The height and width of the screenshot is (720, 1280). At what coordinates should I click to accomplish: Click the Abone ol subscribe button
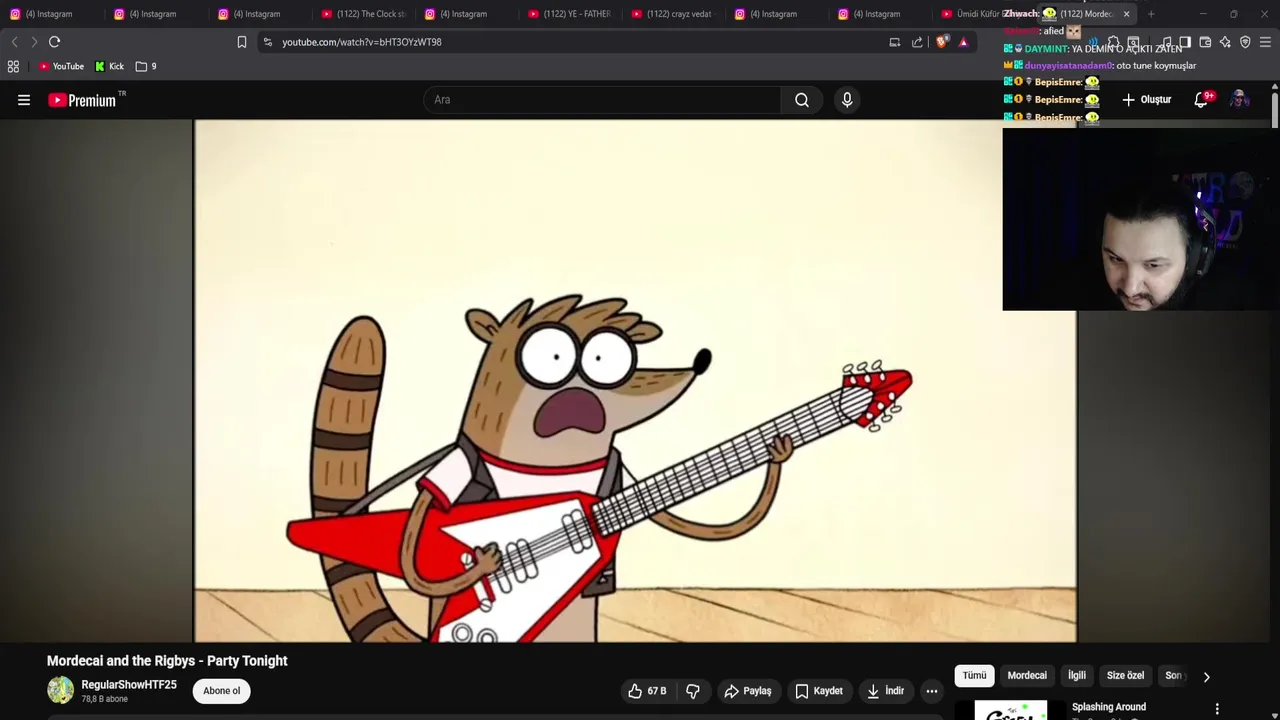[x=221, y=691]
